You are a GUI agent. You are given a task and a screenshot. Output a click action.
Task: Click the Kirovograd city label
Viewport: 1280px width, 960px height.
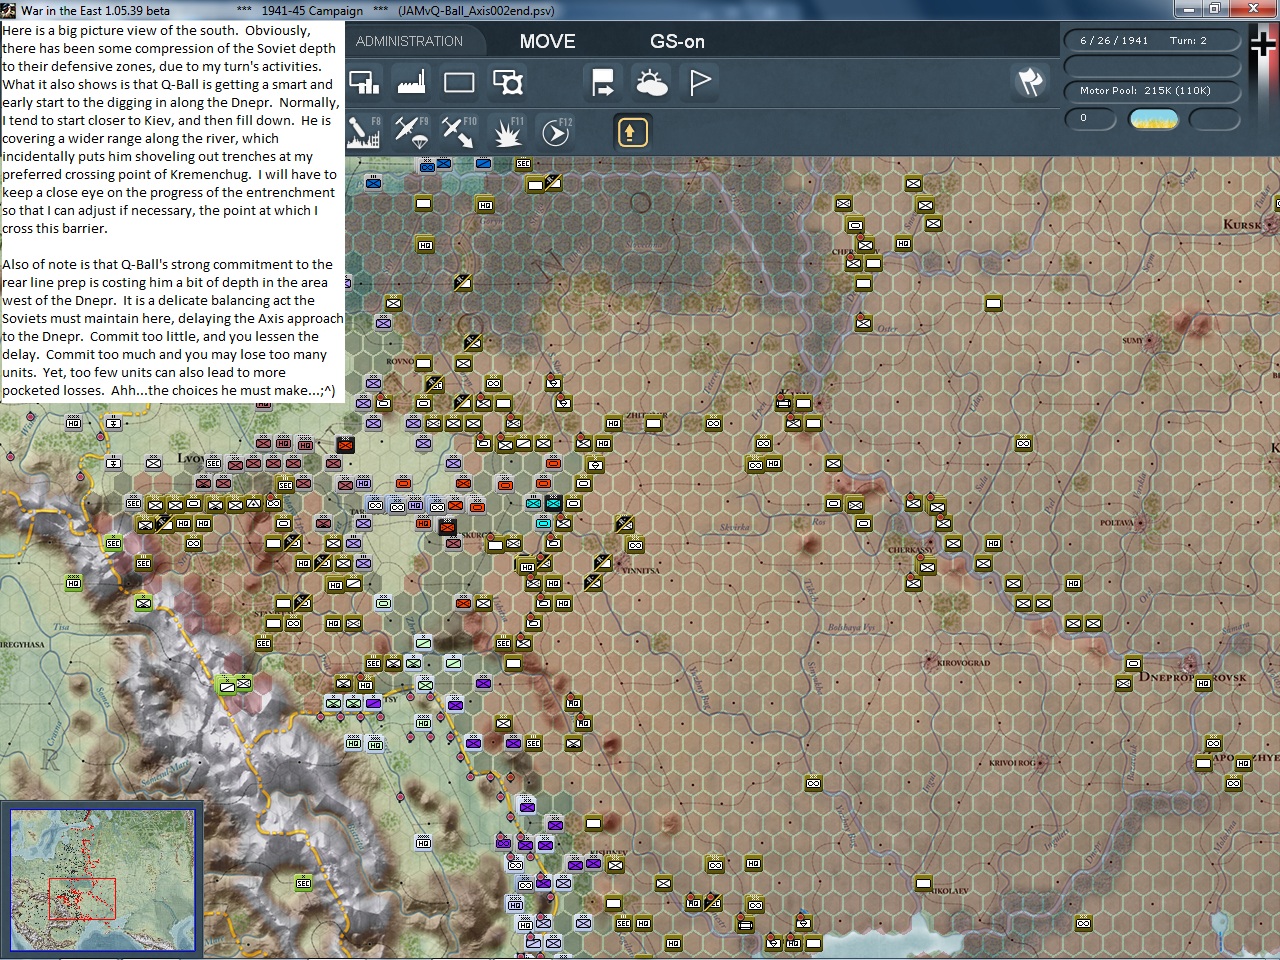point(962,663)
